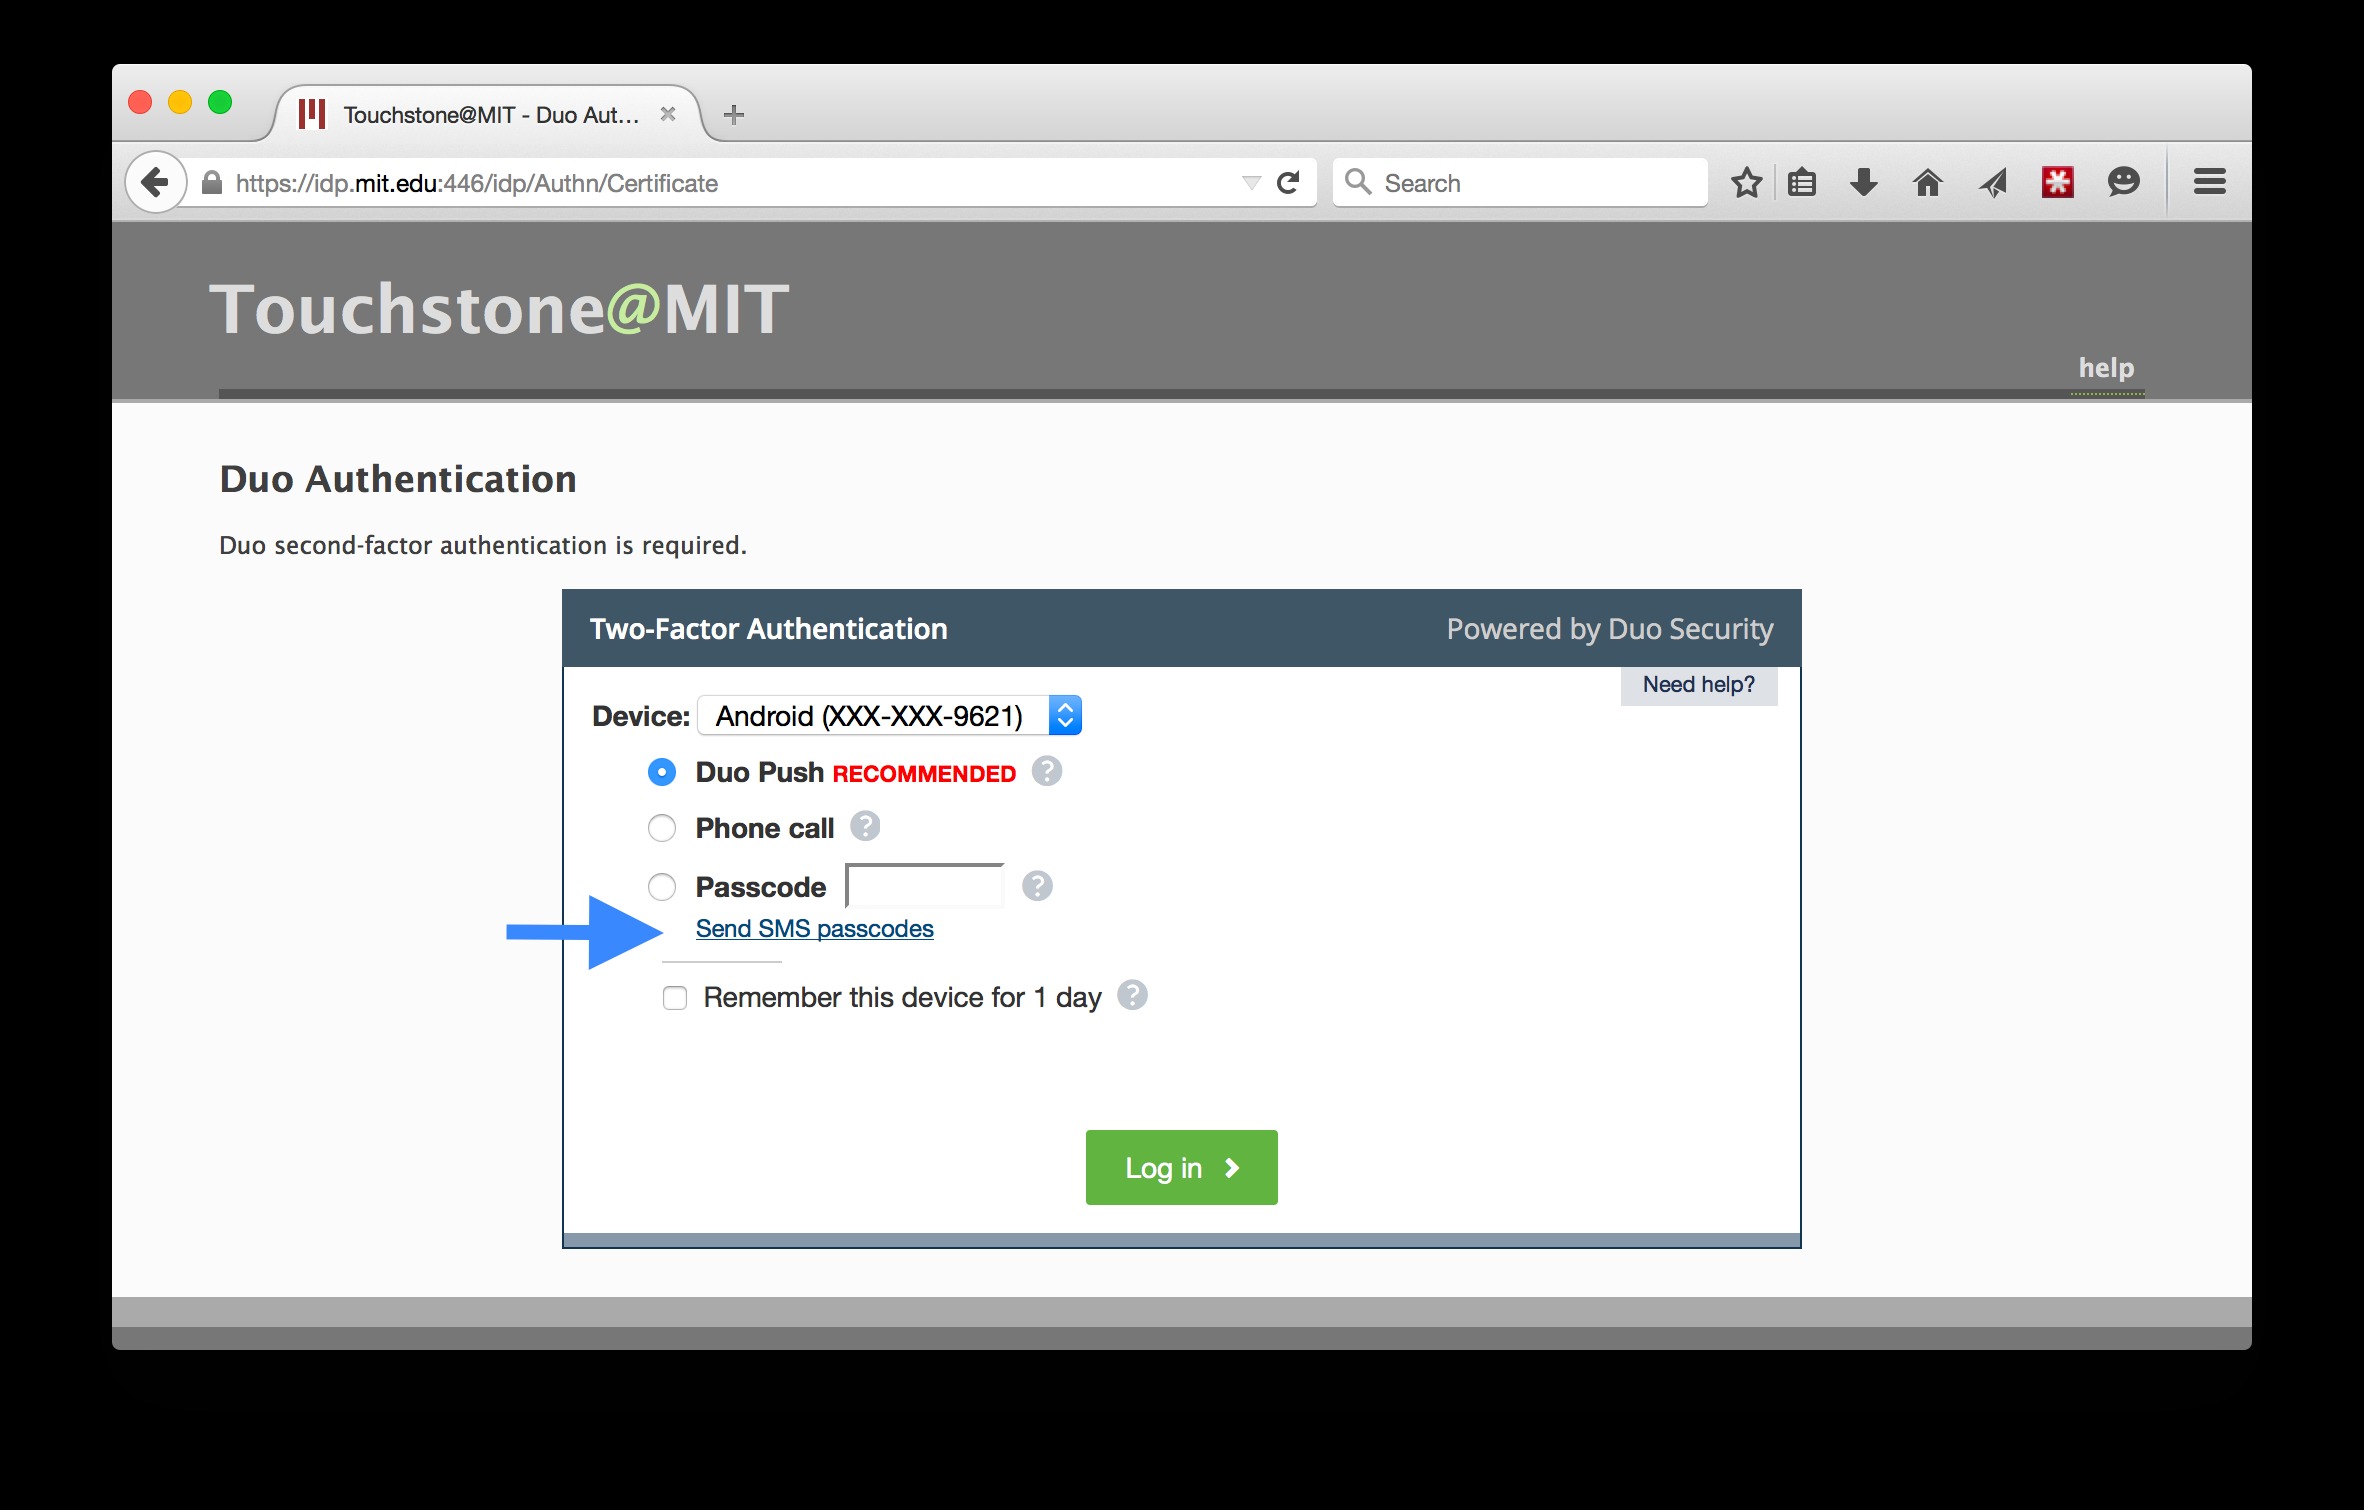
Task: Check Remember this device for 1 day
Action: (675, 998)
